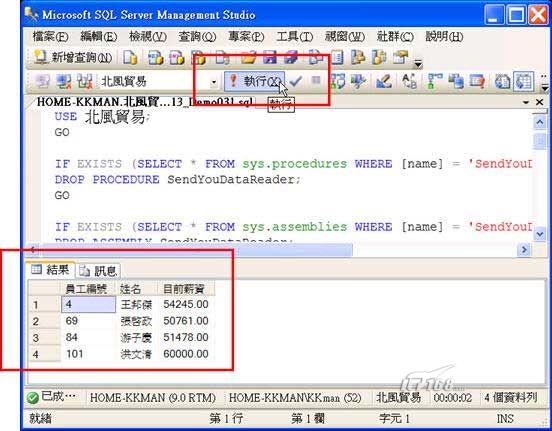The image size is (552, 431).
Task: Switch to the 訊息 messages tab
Action: 98,270
